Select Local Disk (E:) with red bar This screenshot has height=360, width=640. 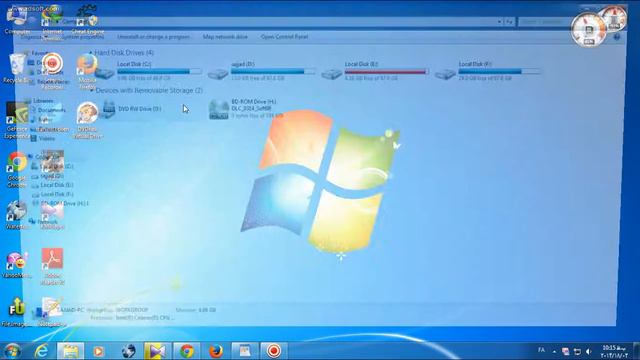click(375, 71)
